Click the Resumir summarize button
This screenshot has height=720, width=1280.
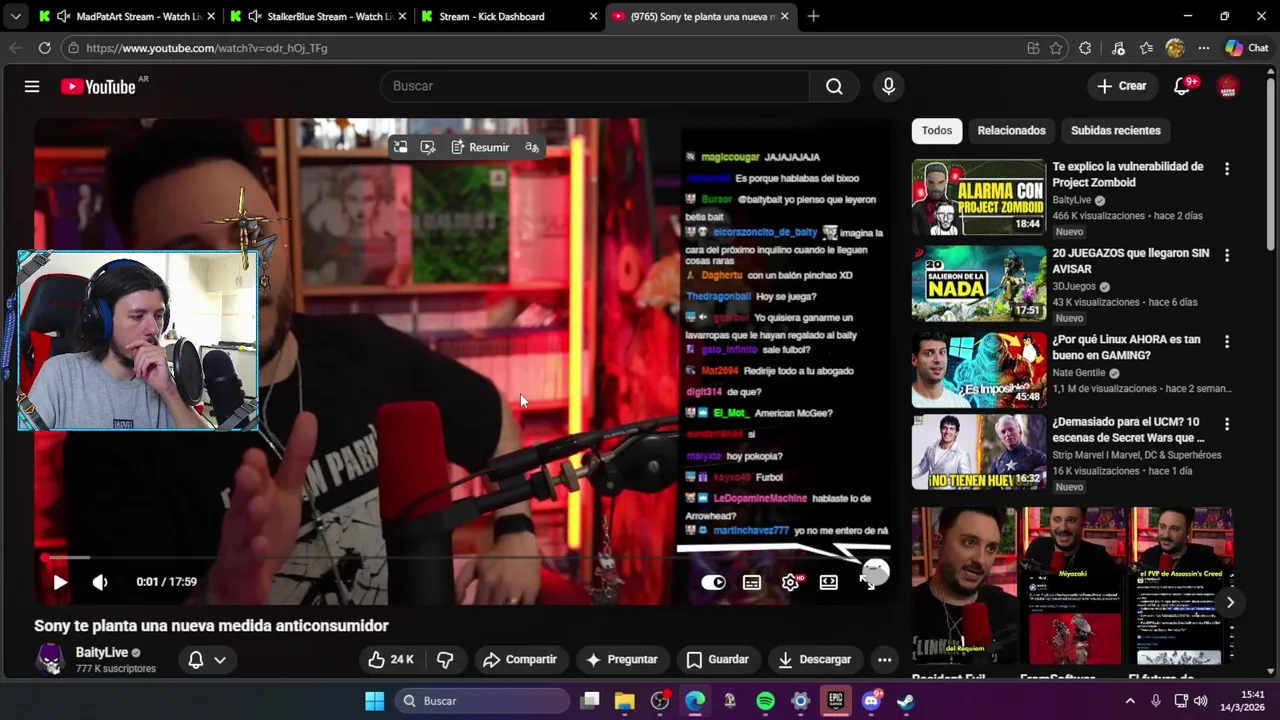pyautogui.click(x=480, y=147)
